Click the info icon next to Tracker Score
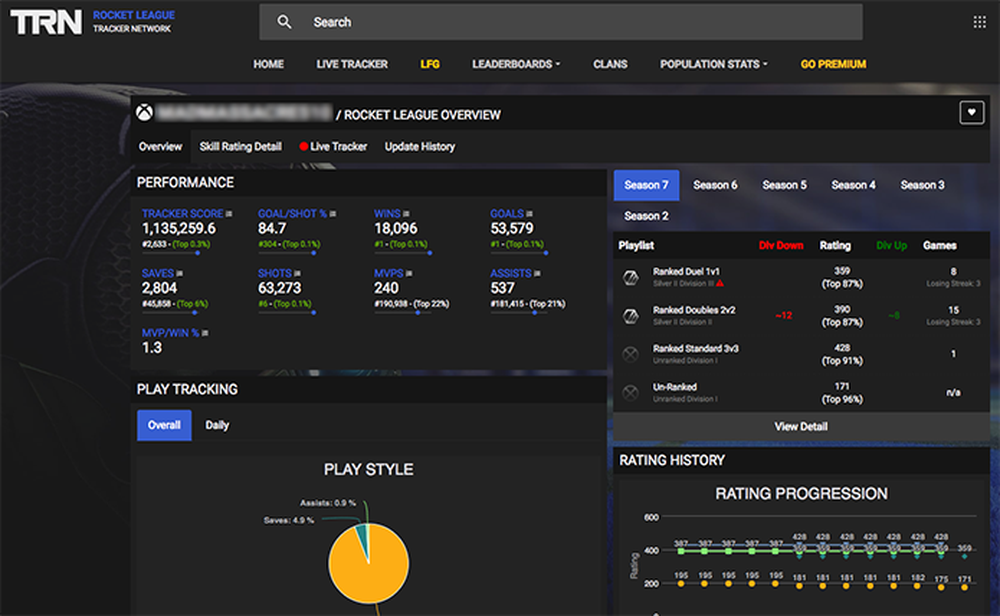Image resolution: width=1000 pixels, height=616 pixels. [228, 212]
